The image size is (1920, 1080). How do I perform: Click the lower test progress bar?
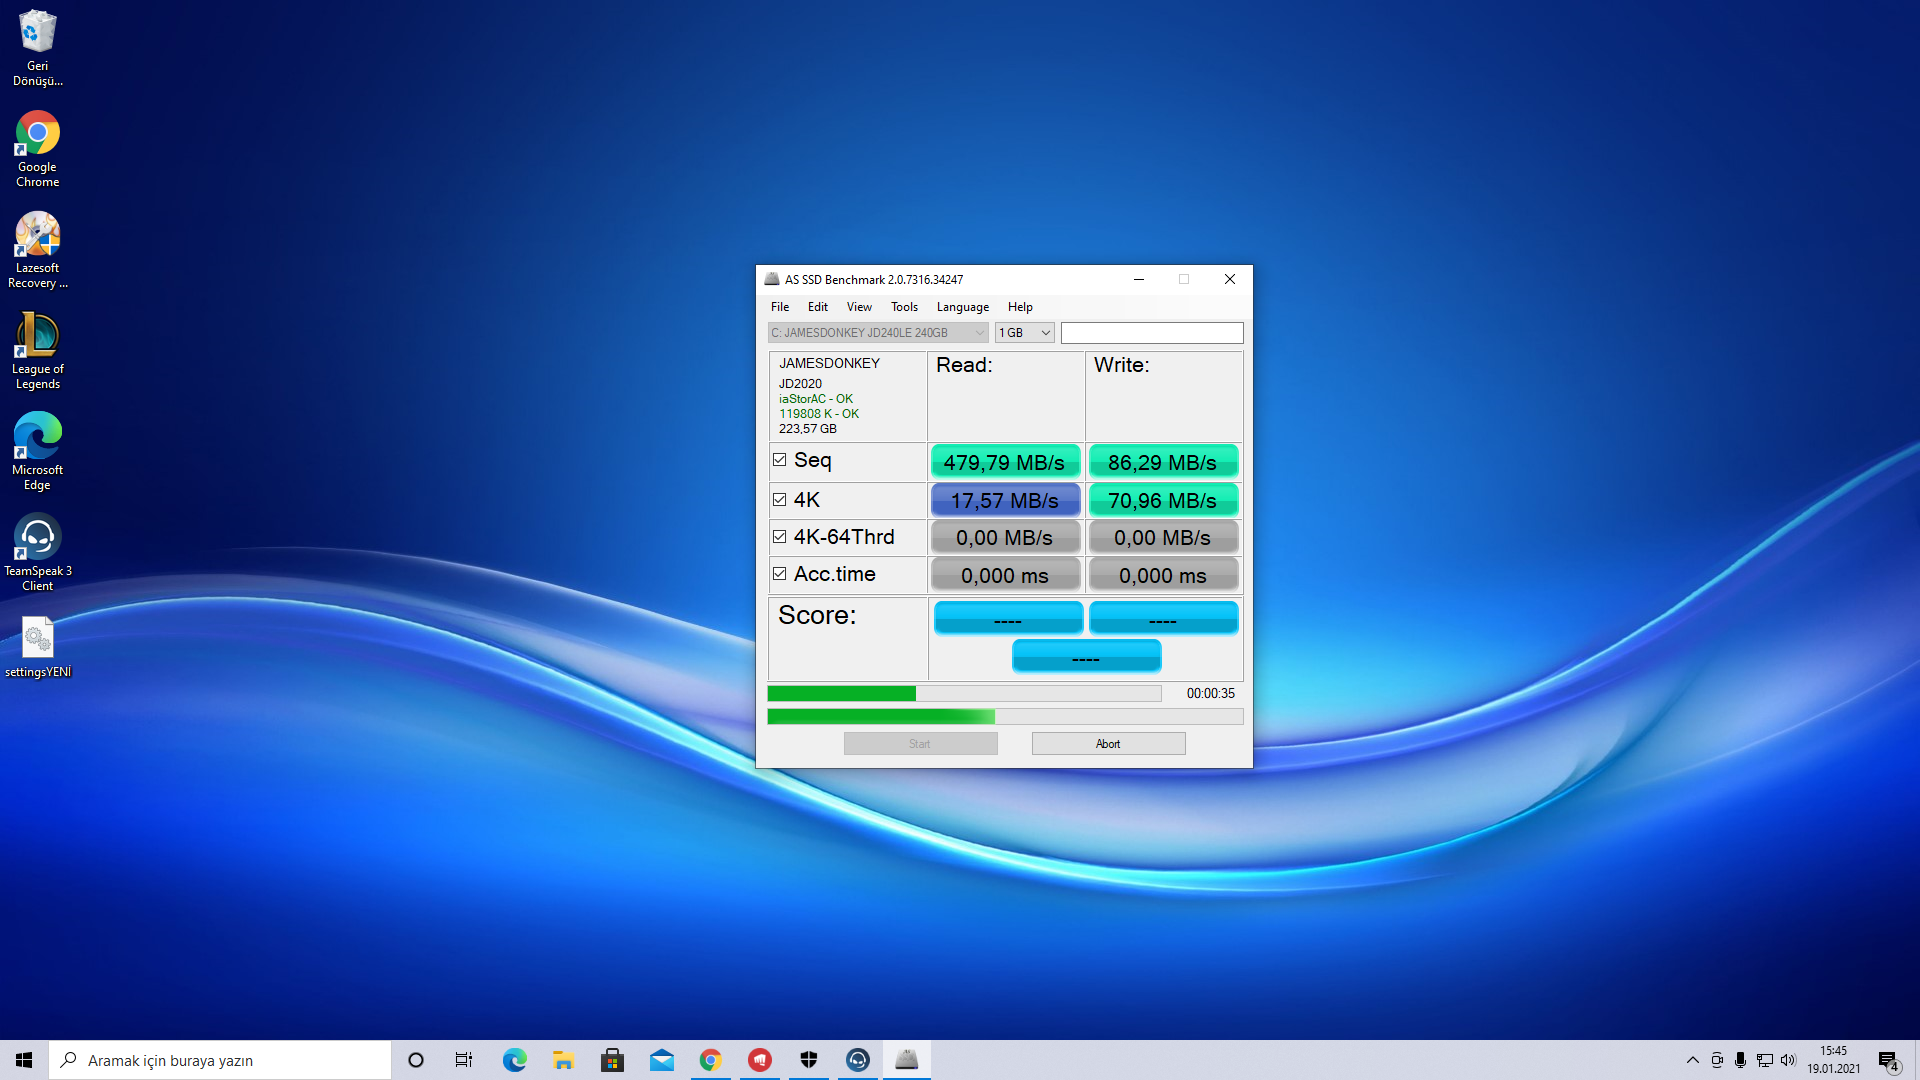(x=1005, y=717)
